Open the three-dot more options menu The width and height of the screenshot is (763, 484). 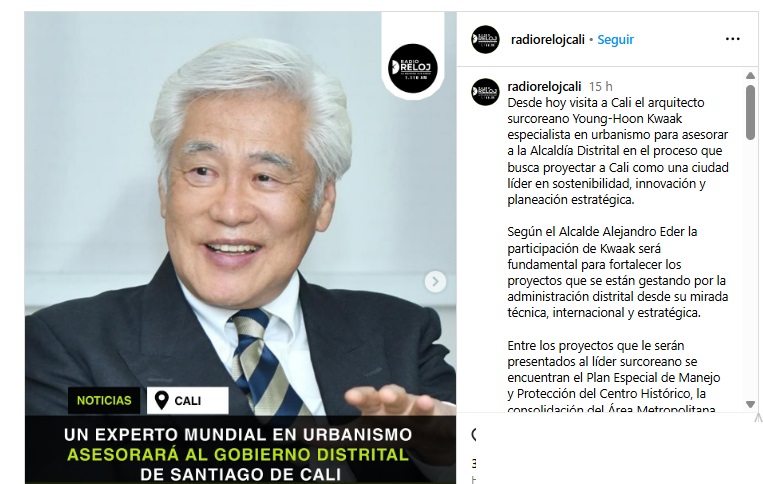(x=732, y=39)
